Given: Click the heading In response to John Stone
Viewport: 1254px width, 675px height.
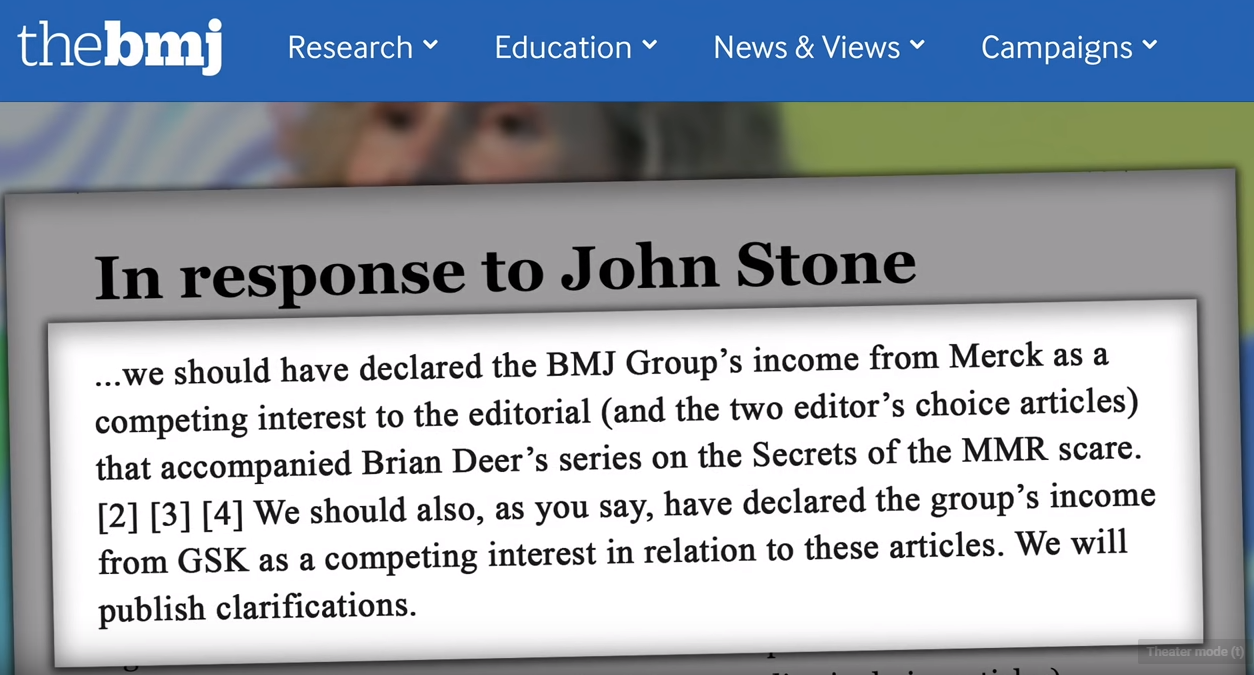Looking at the screenshot, I should click(x=505, y=268).
